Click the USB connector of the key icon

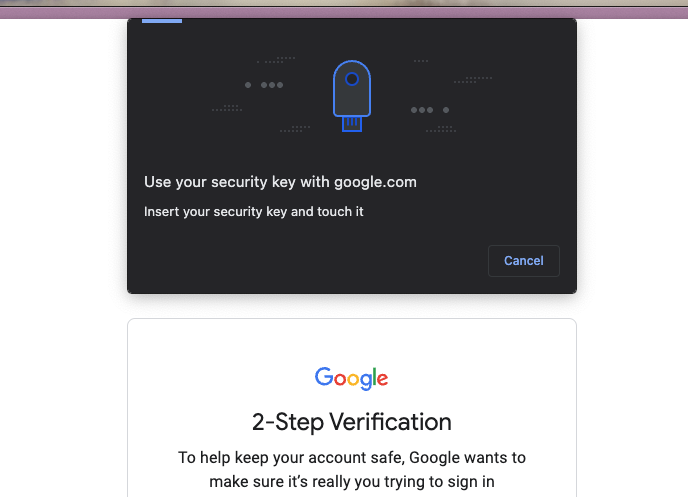click(x=352, y=124)
